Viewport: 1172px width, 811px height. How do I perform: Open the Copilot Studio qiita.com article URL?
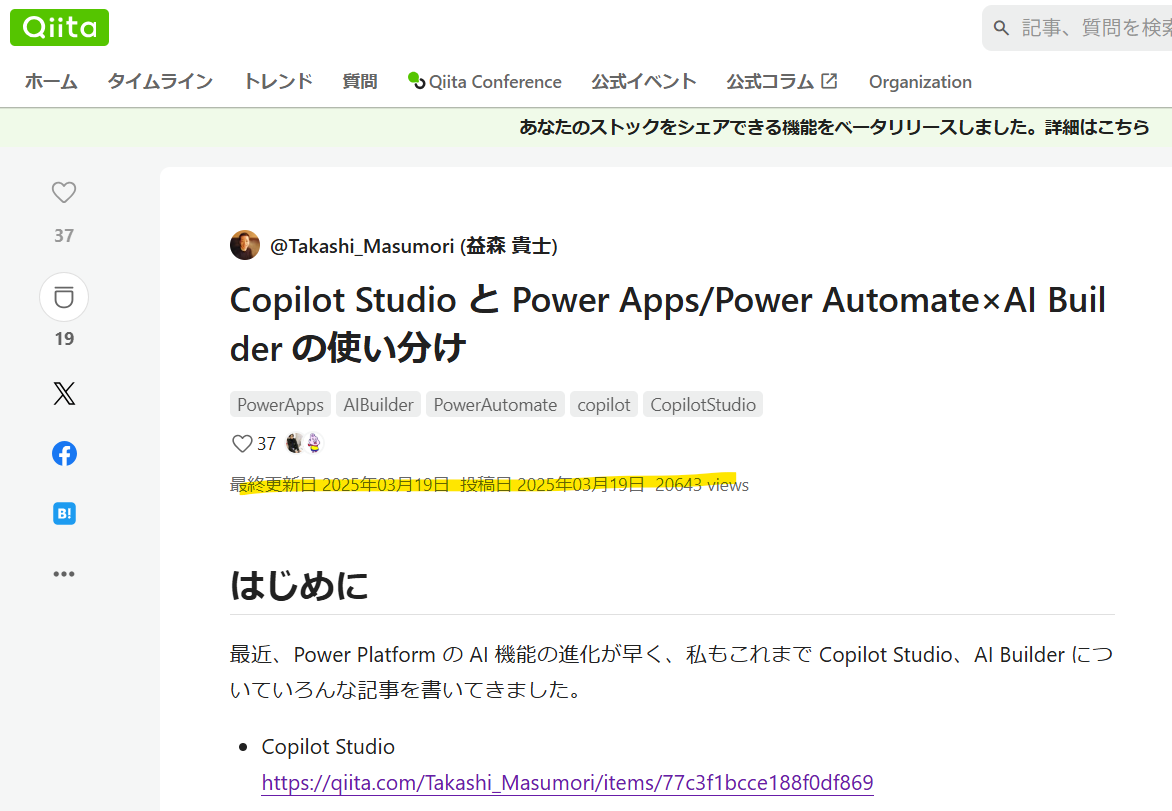(x=567, y=783)
